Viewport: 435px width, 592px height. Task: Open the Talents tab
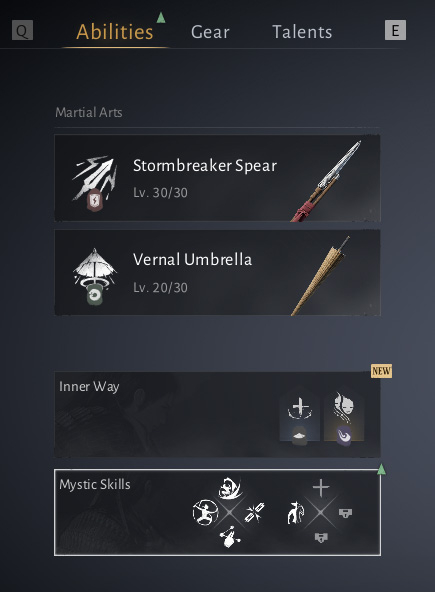point(302,32)
